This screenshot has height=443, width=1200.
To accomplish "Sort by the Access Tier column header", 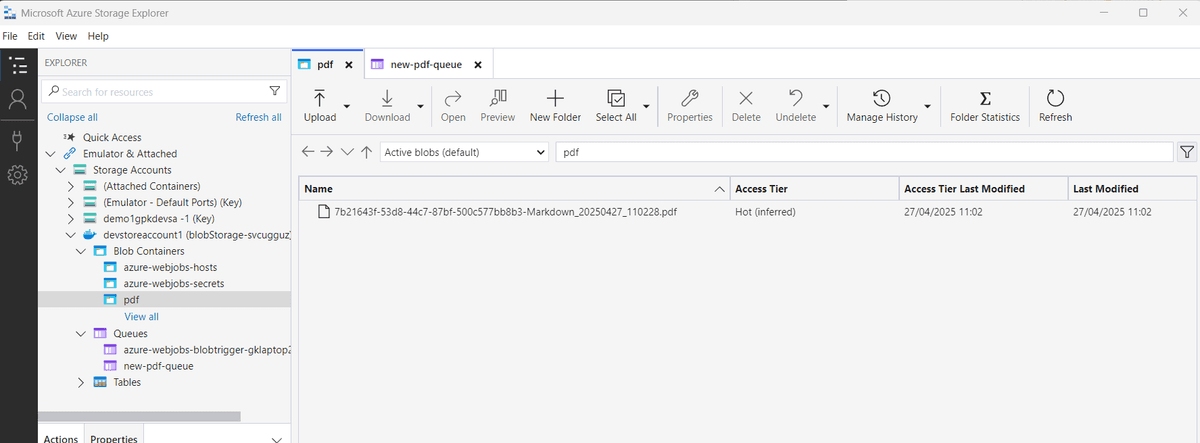I will [x=814, y=188].
